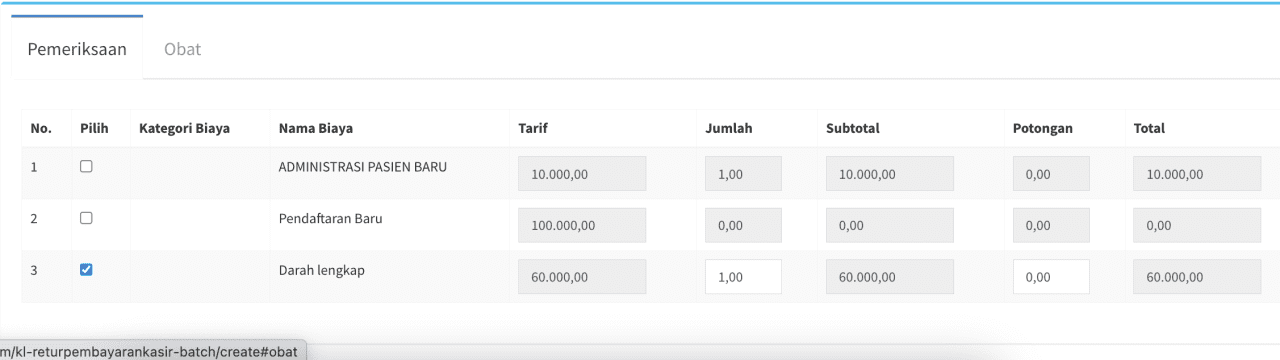This screenshot has width=1280, height=360.
Task: Select the Pemeriksaan tab
Action: pos(77,48)
